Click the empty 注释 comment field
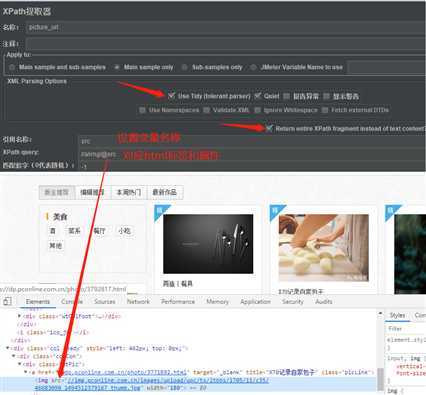The height and width of the screenshot is (395, 426). pos(226,44)
